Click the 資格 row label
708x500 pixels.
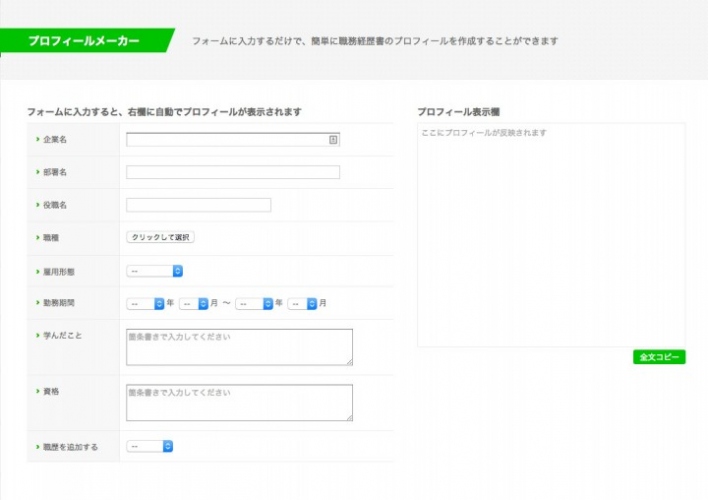tap(51, 391)
